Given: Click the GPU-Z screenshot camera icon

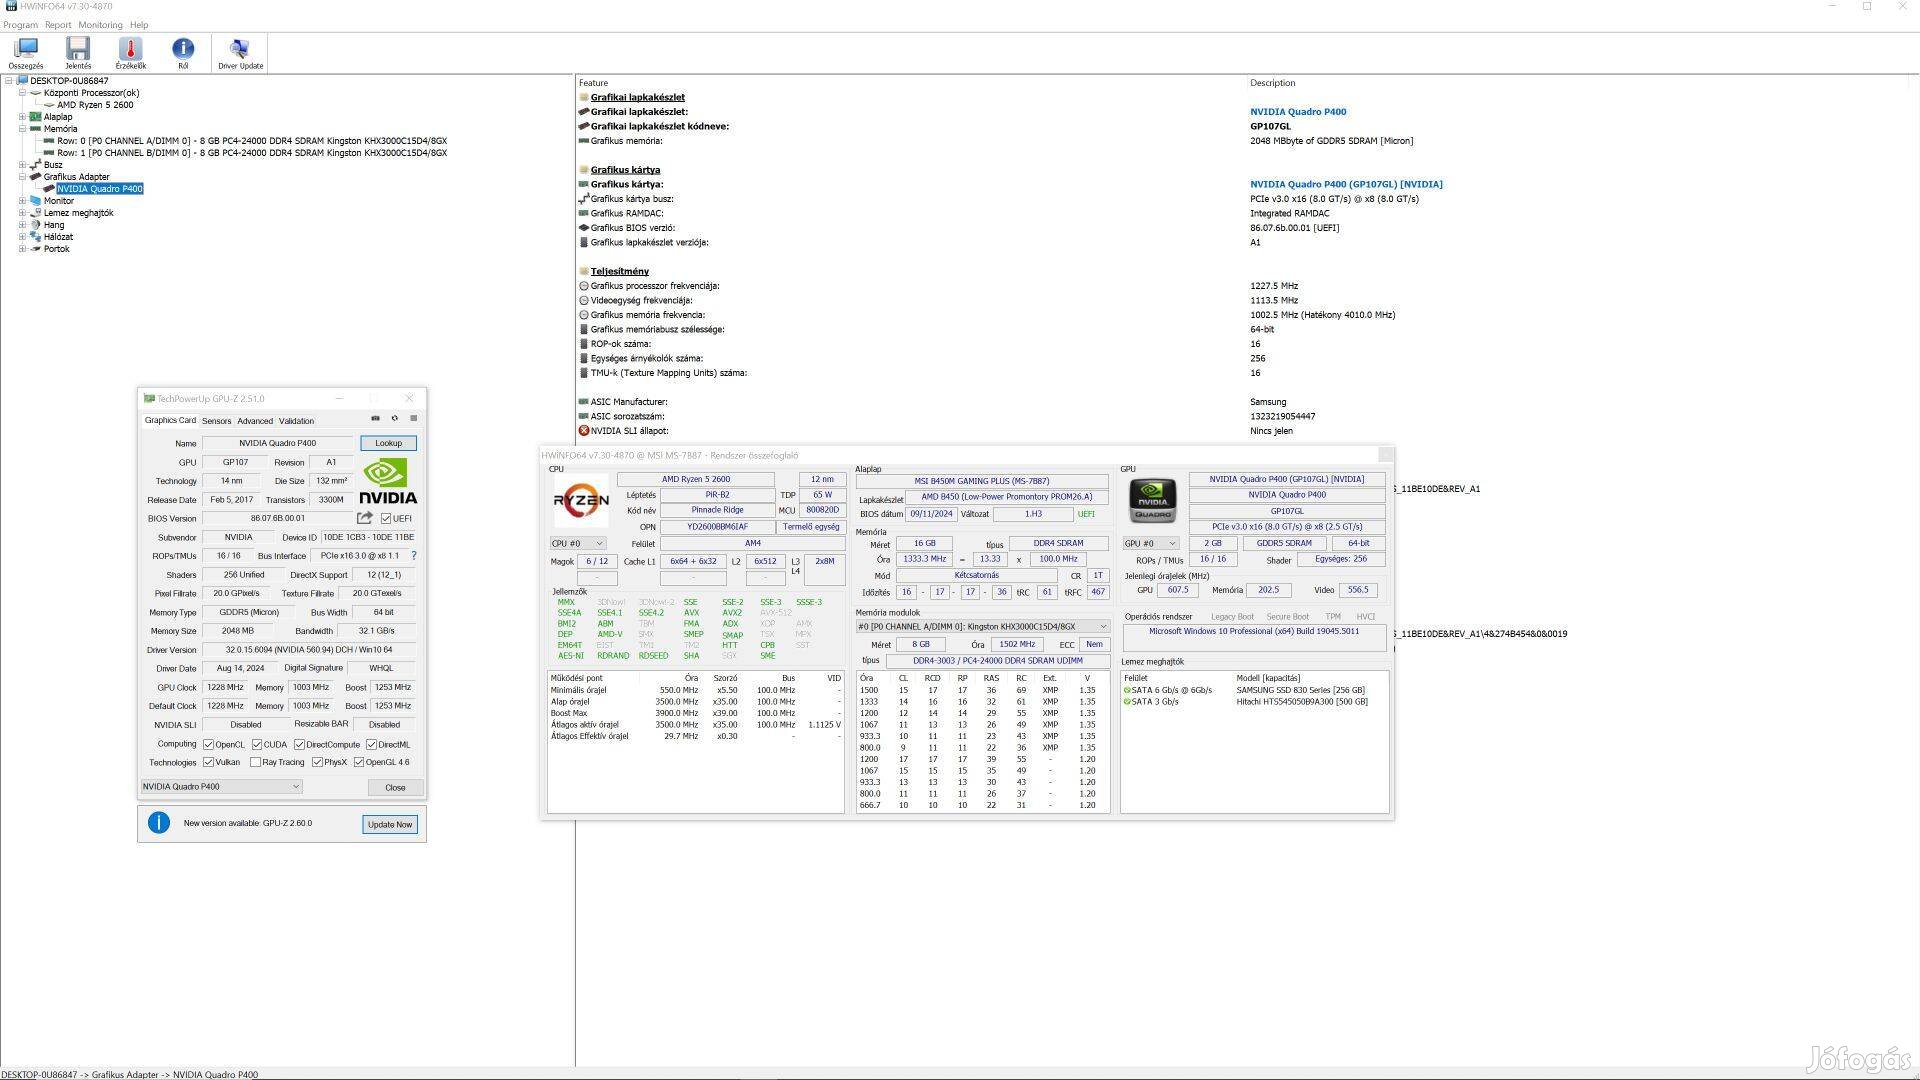Looking at the screenshot, I should (x=376, y=419).
